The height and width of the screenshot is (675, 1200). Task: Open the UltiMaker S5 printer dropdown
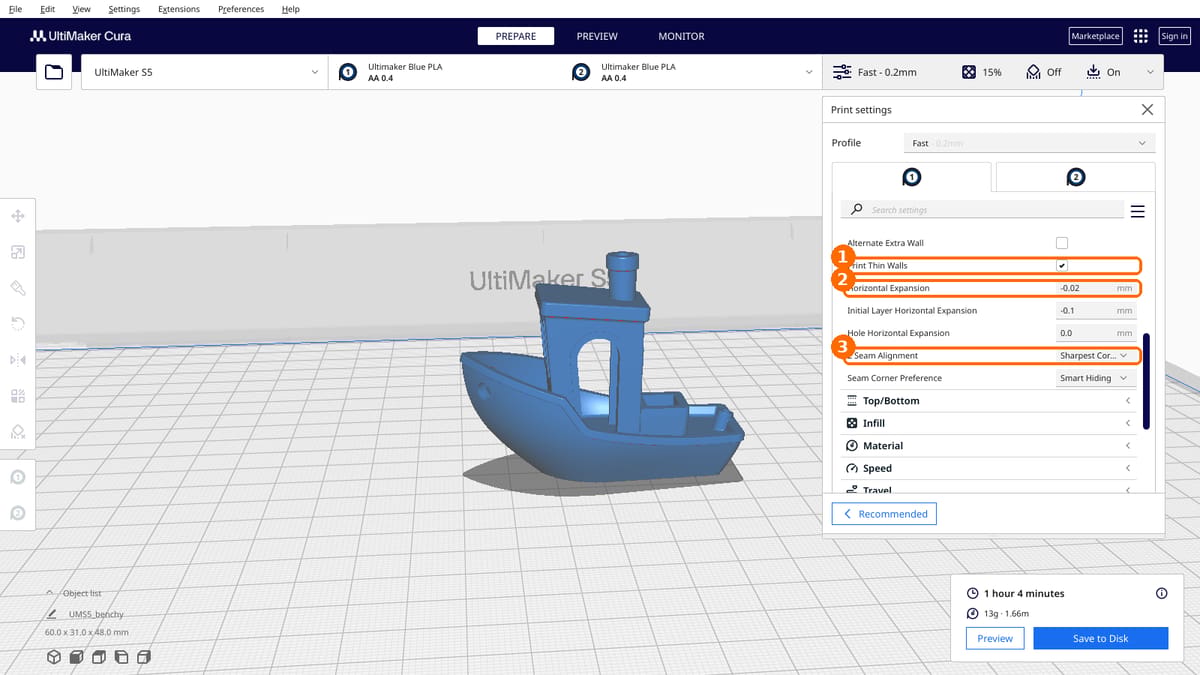pyautogui.click(x=203, y=72)
